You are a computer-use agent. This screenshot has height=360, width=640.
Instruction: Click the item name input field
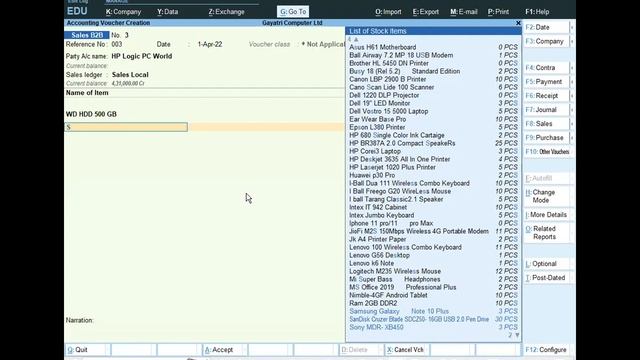[x=126, y=127]
